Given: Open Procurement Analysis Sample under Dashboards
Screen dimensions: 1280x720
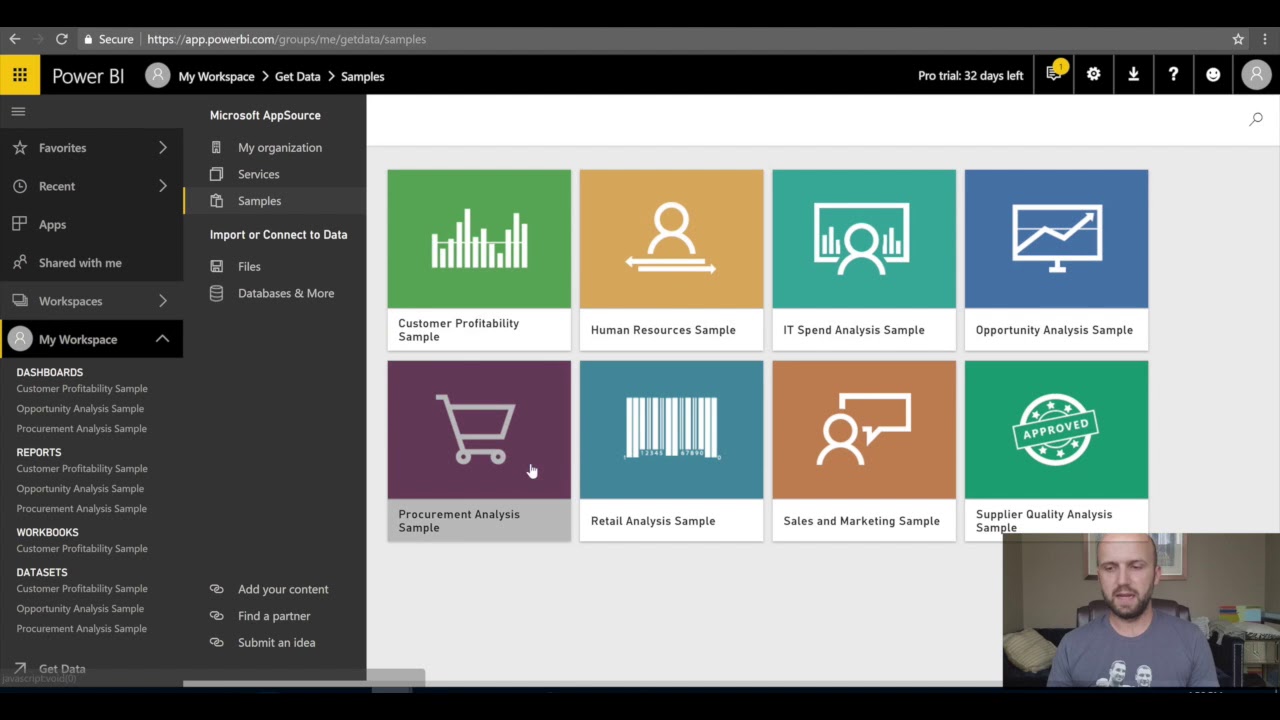Looking at the screenshot, I should coord(82,428).
